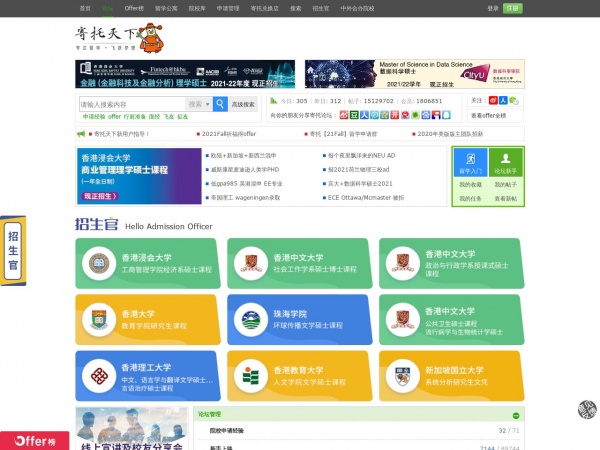This screenshot has height=450, width=600.
Task: Open 申请管理 in top navigation
Action: [x=228, y=8]
